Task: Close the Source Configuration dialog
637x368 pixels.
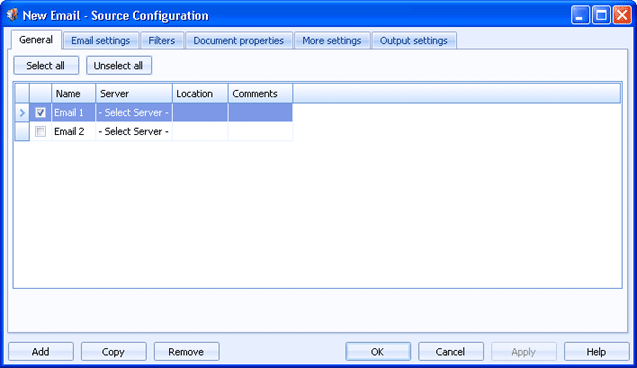Action: pos(622,15)
